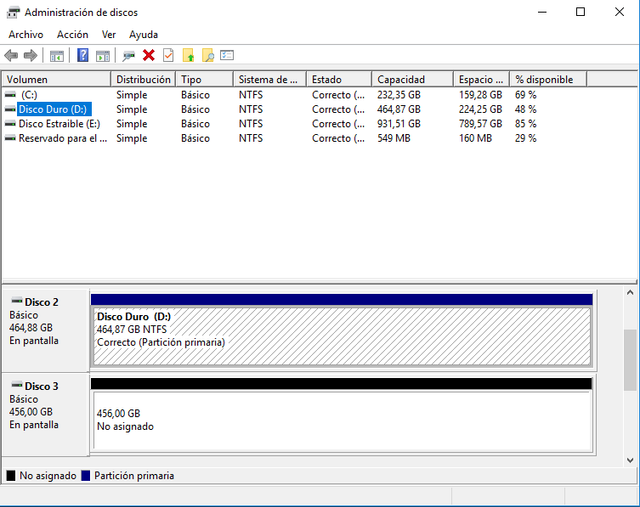This screenshot has width=640, height=507.
Task: Sort by the Volumen column header
Action: click(x=56, y=79)
